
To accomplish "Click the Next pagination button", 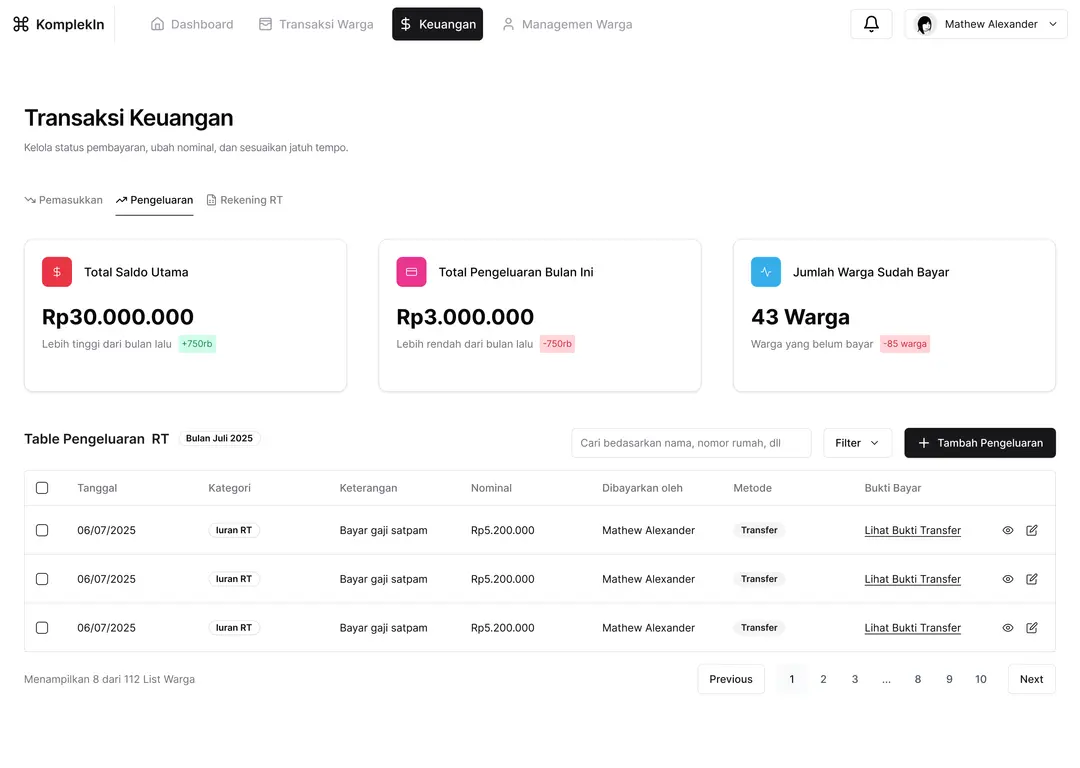I will (1031, 679).
